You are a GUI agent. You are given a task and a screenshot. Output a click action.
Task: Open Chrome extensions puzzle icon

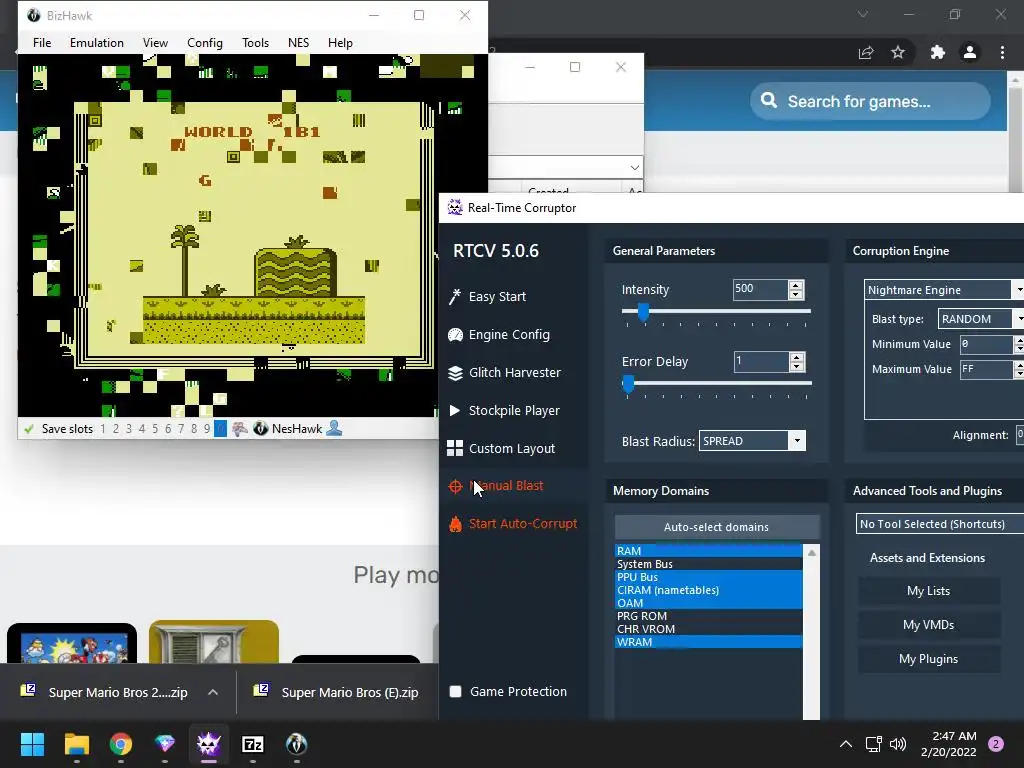938,52
